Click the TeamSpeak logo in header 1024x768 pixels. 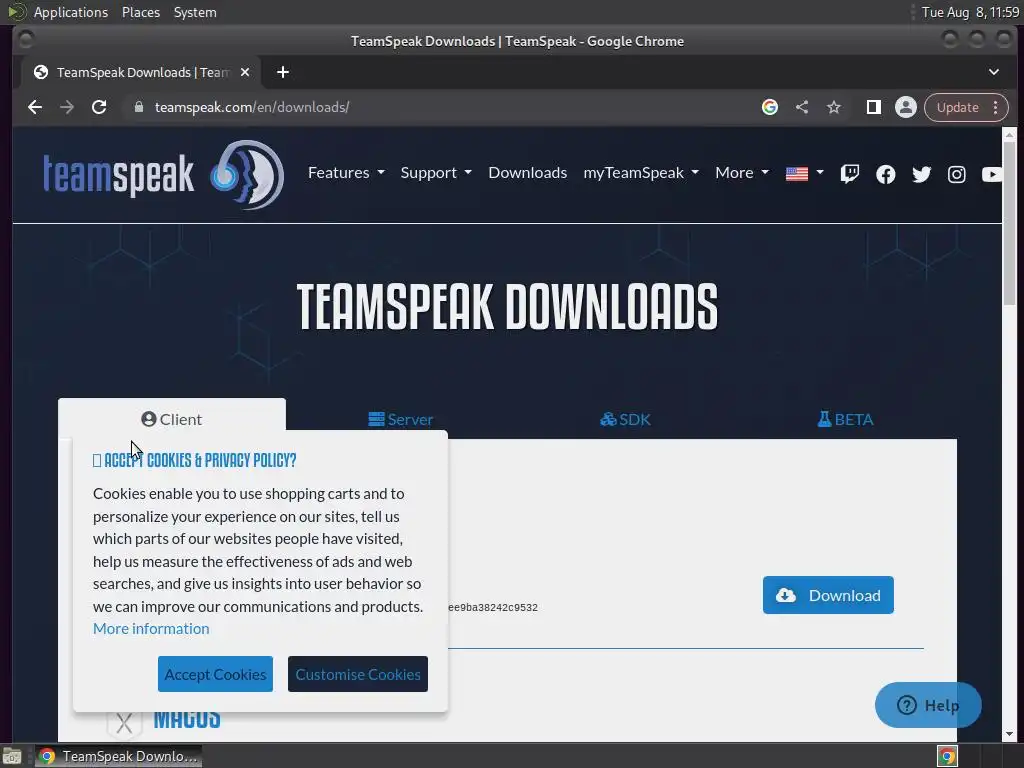[163, 174]
